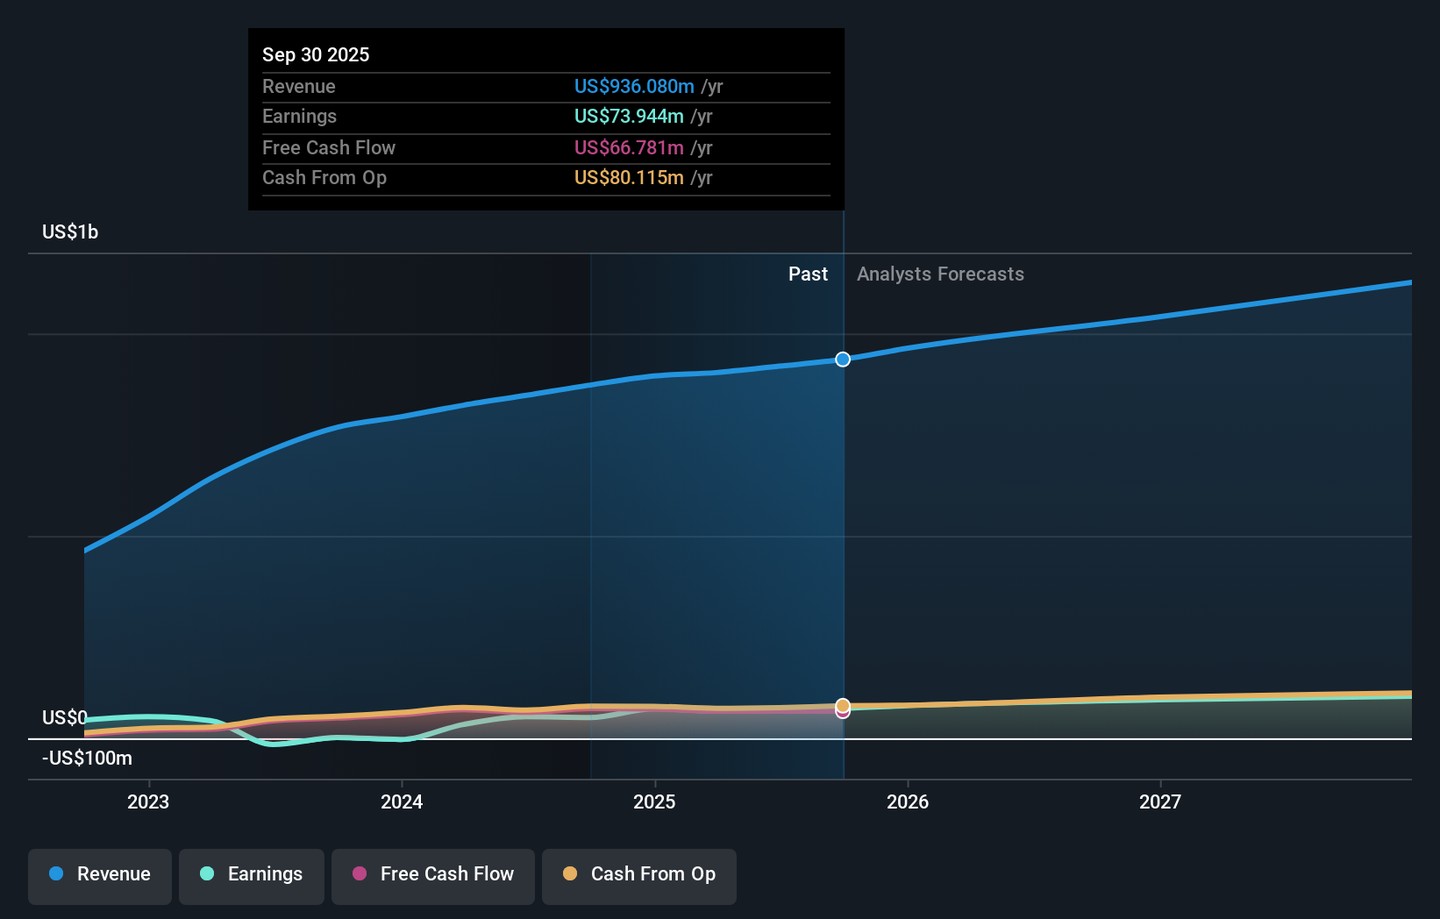This screenshot has height=919, width=1440.
Task: Click the 2025 x-axis label
Action: 654,802
